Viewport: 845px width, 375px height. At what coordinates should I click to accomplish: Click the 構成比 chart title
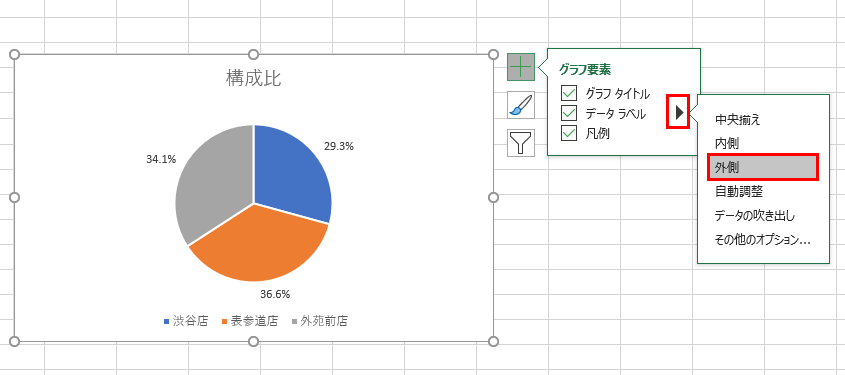pos(253,79)
